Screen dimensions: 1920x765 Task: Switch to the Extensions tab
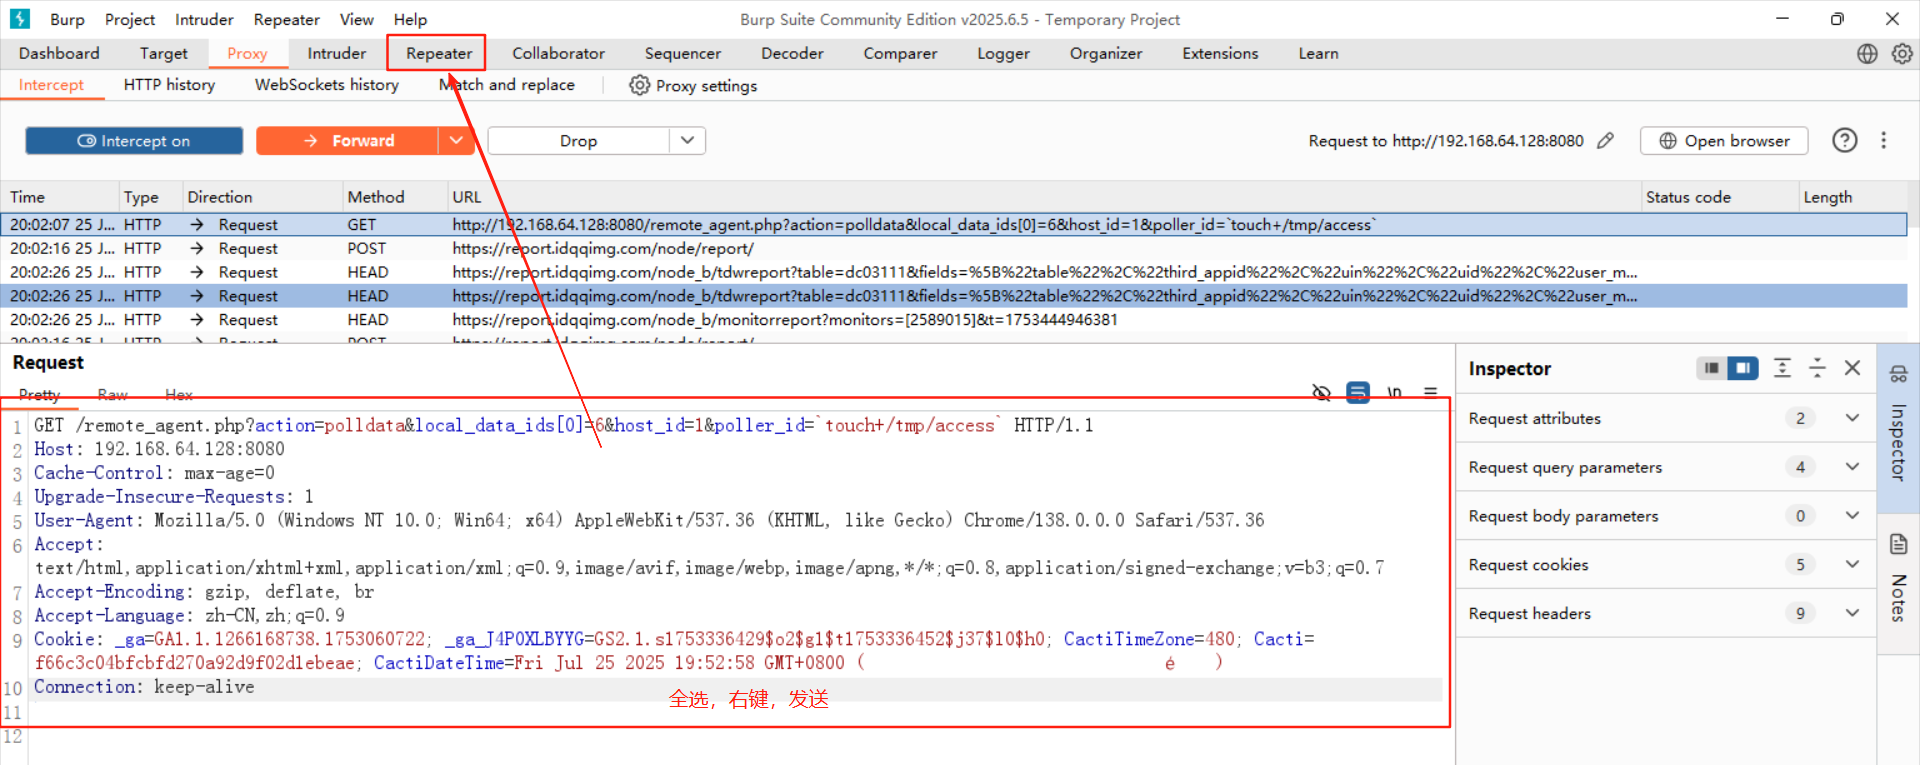pos(1220,54)
